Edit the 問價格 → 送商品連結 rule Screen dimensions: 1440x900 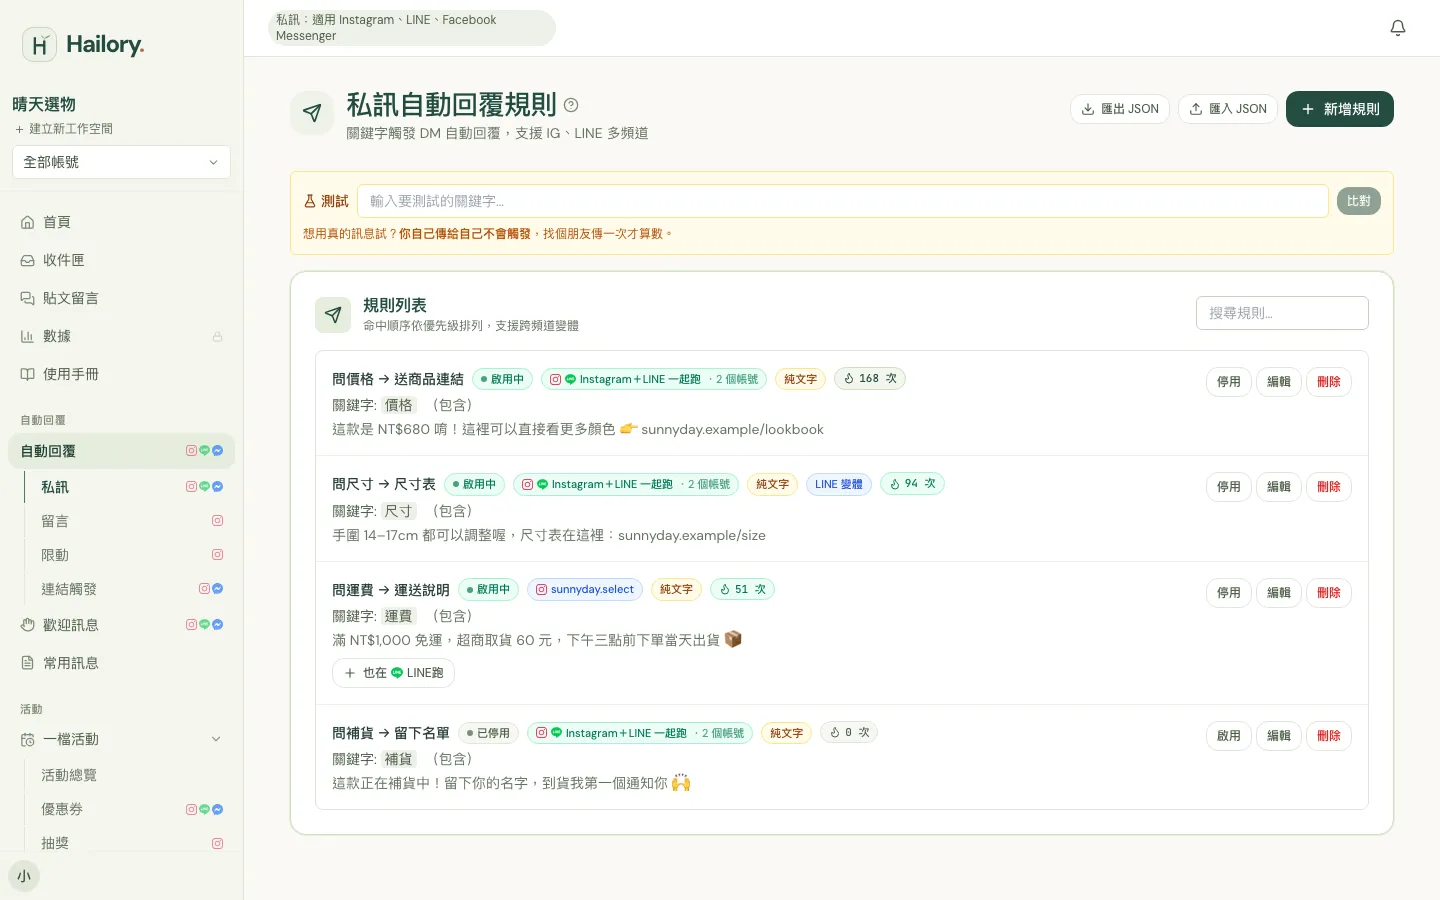(x=1279, y=382)
